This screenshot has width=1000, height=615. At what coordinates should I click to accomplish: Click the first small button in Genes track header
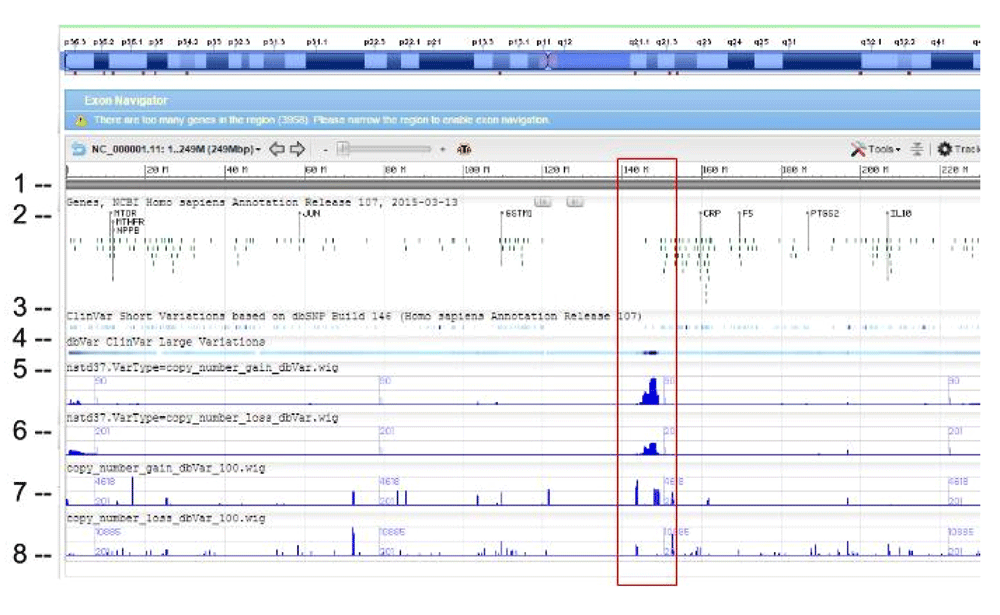pyautogui.click(x=543, y=202)
